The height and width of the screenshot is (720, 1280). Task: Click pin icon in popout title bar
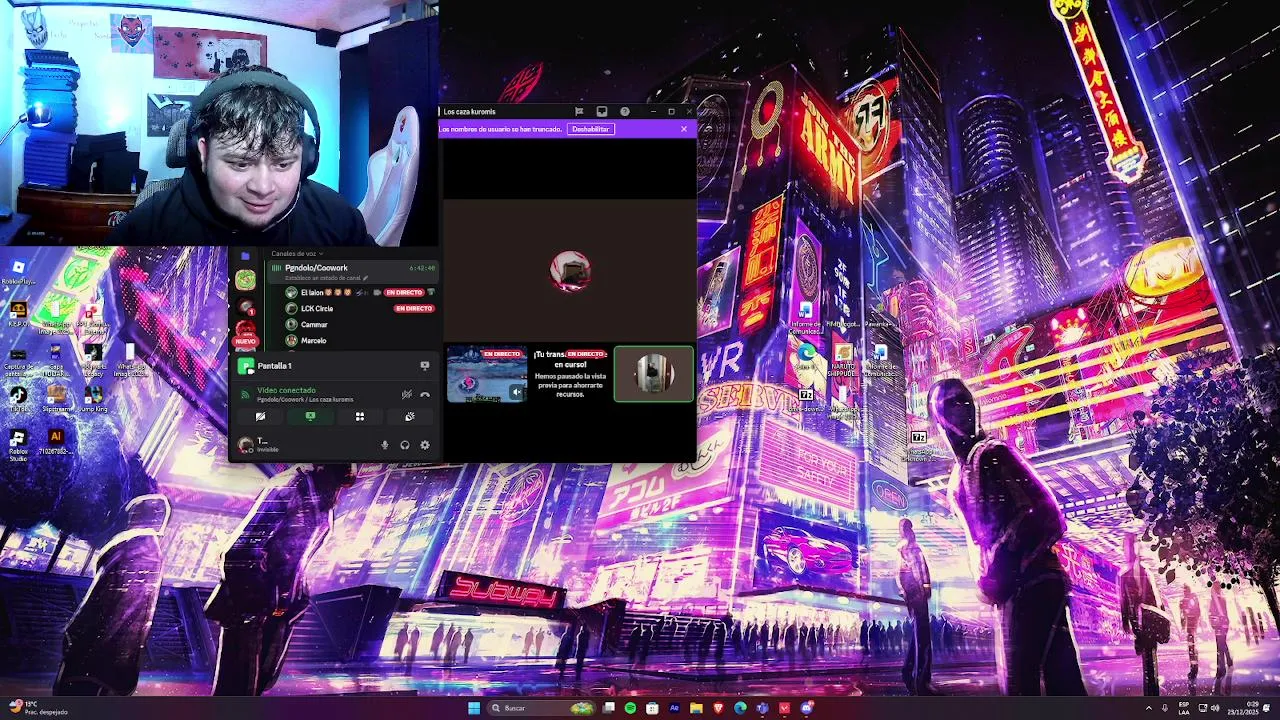click(579, 111)
